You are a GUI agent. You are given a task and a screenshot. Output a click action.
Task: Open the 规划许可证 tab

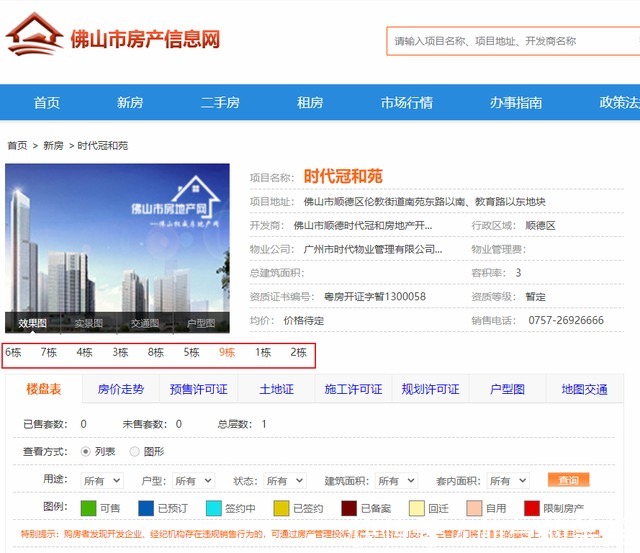[x=430, y=389]
